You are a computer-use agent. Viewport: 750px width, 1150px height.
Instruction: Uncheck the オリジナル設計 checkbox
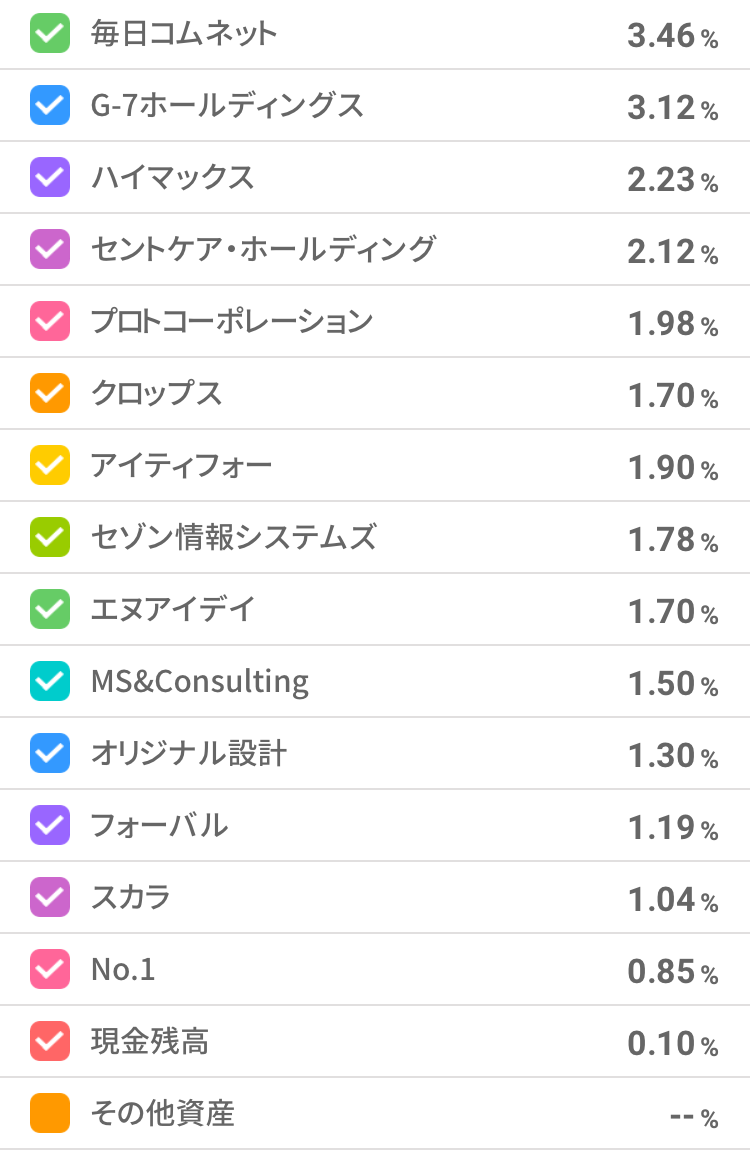tap(50, 753)
